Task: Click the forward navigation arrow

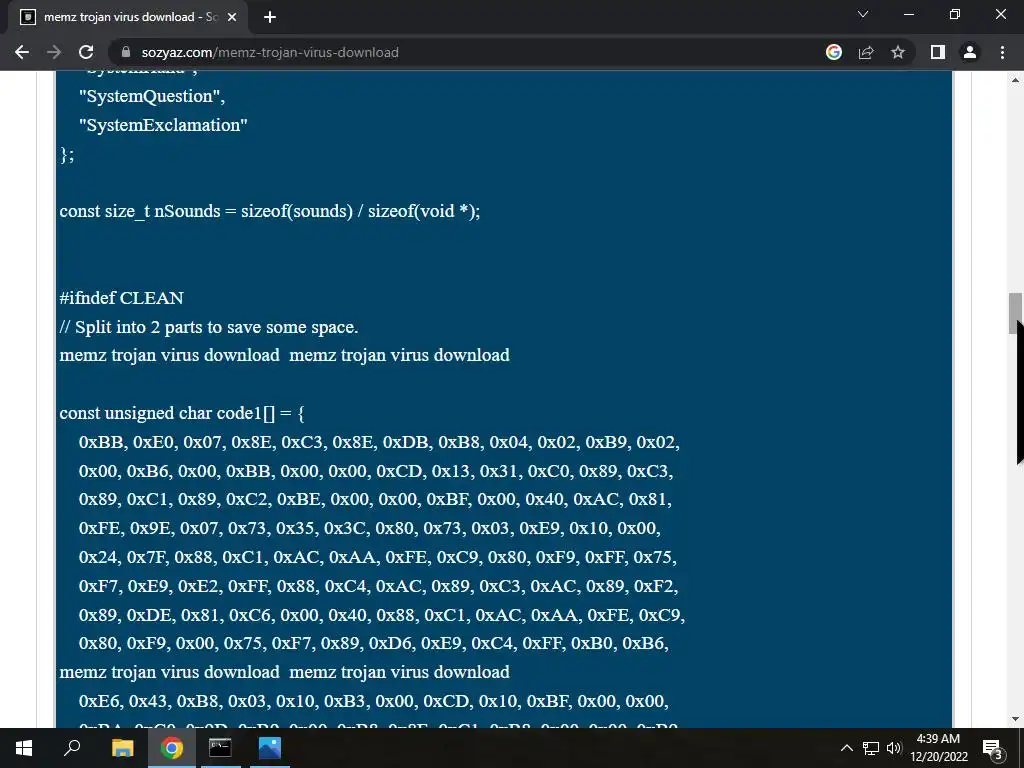Action: (x=54, y=52)
